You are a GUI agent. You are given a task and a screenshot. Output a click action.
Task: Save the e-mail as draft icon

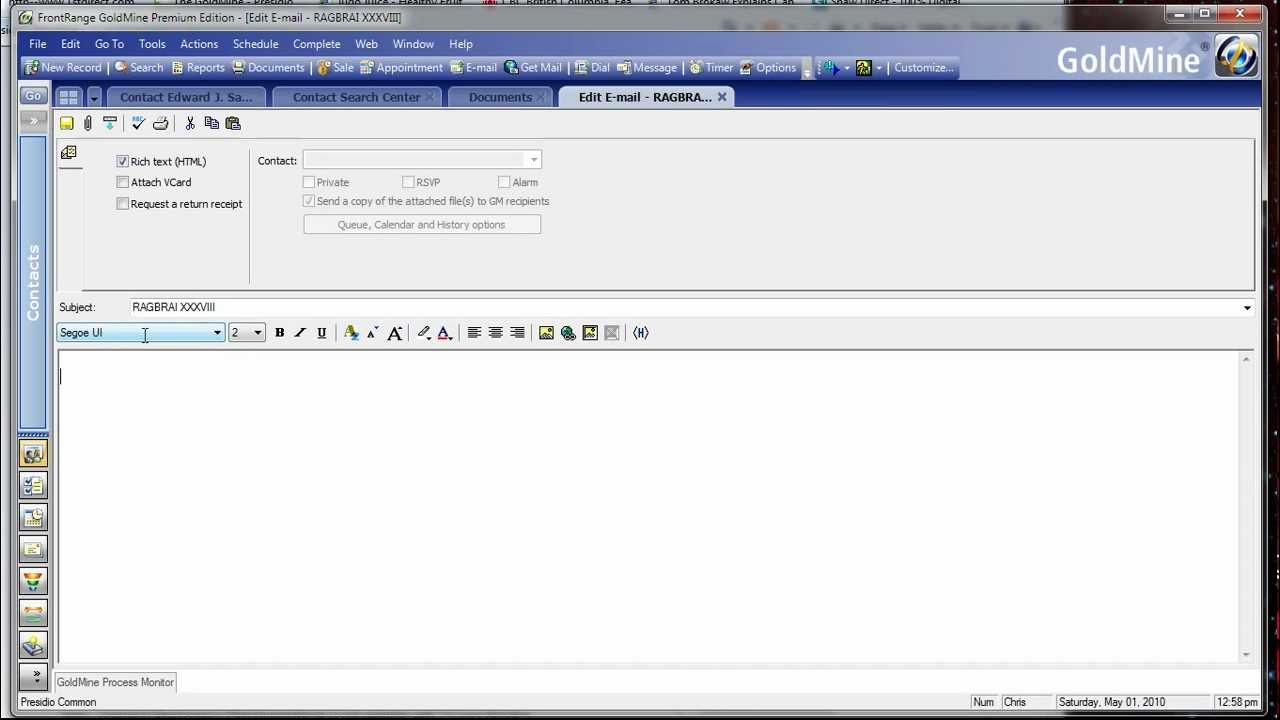(x=66, y=123)
